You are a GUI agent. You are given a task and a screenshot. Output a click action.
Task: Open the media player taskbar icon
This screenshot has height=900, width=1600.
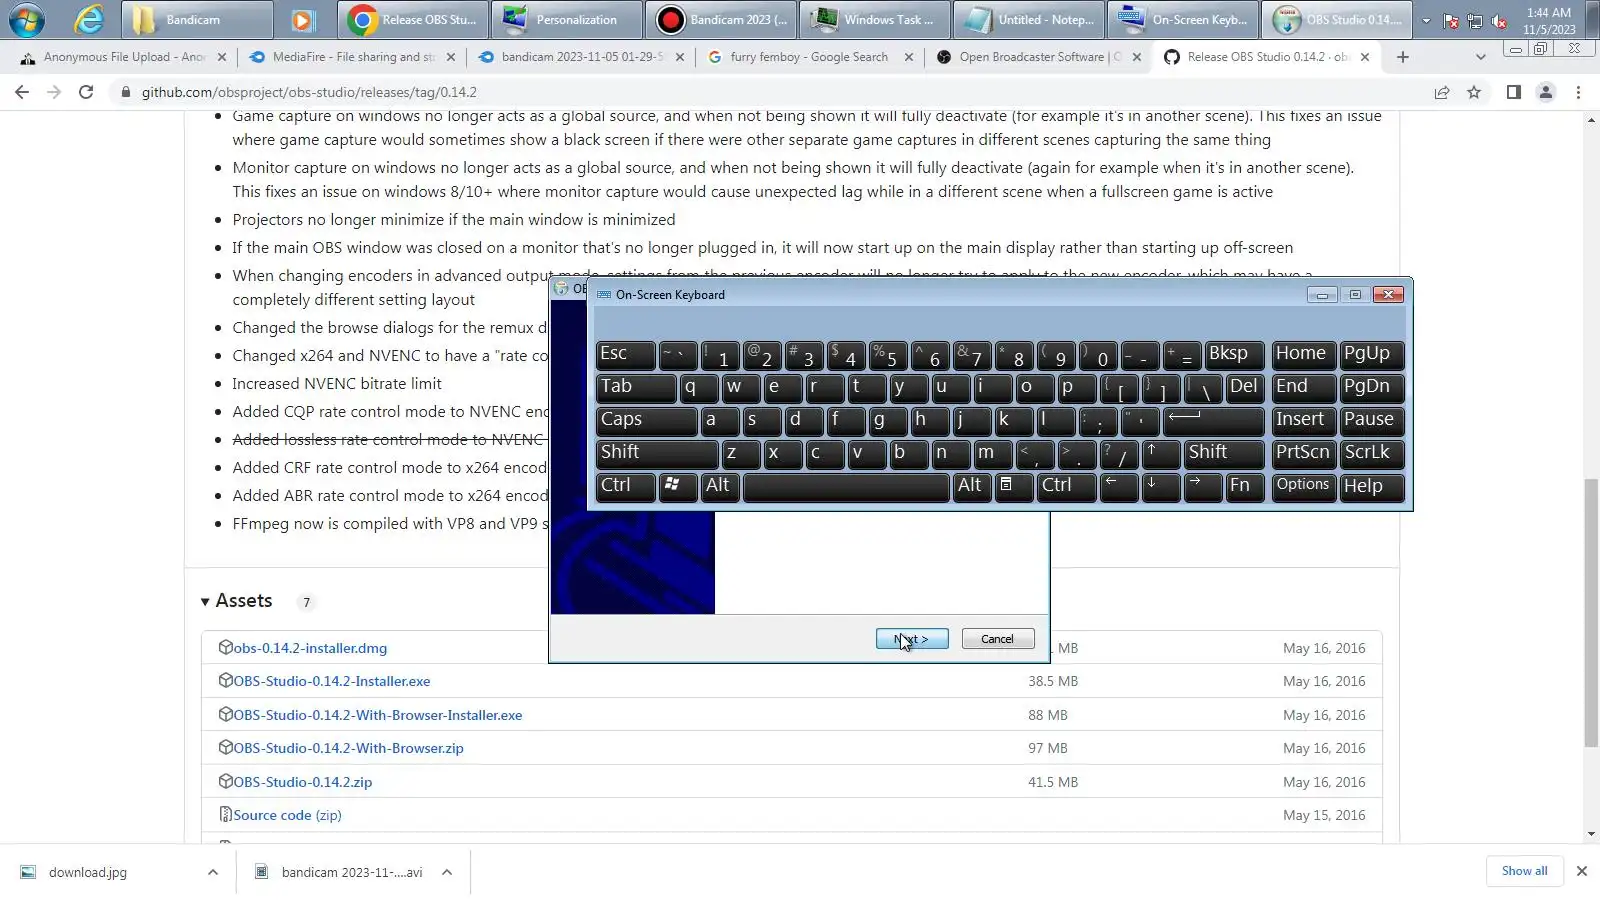tap(303, 19)
